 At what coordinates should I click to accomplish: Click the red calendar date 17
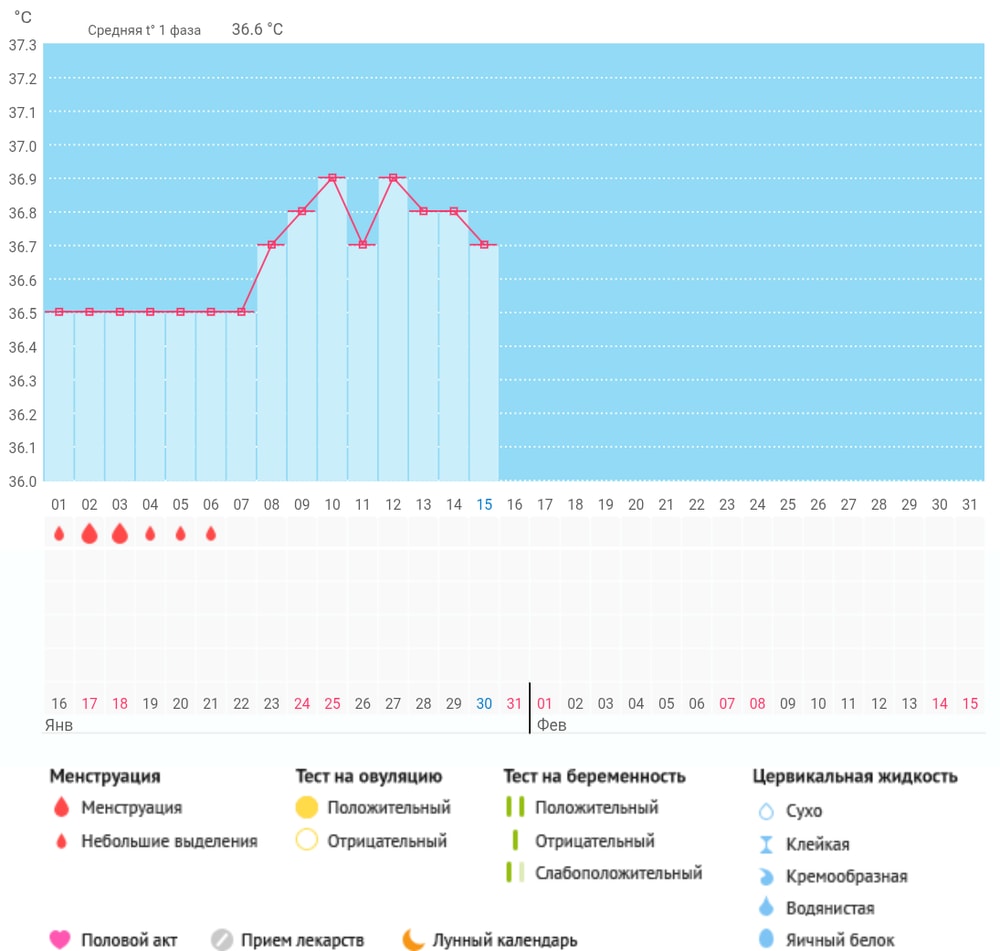tap(89, 704)
